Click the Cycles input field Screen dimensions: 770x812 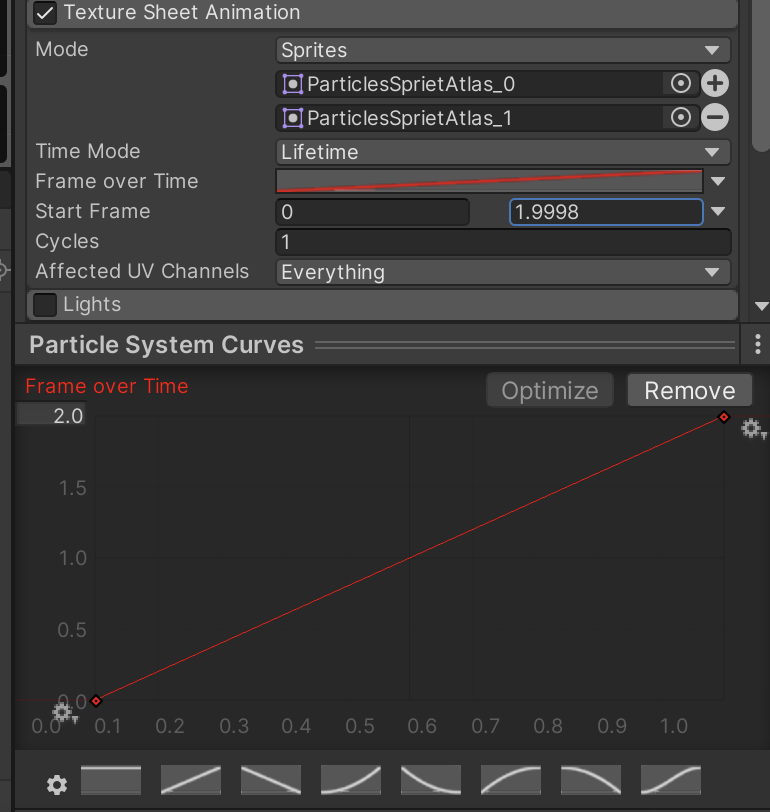tap(503, 242)
